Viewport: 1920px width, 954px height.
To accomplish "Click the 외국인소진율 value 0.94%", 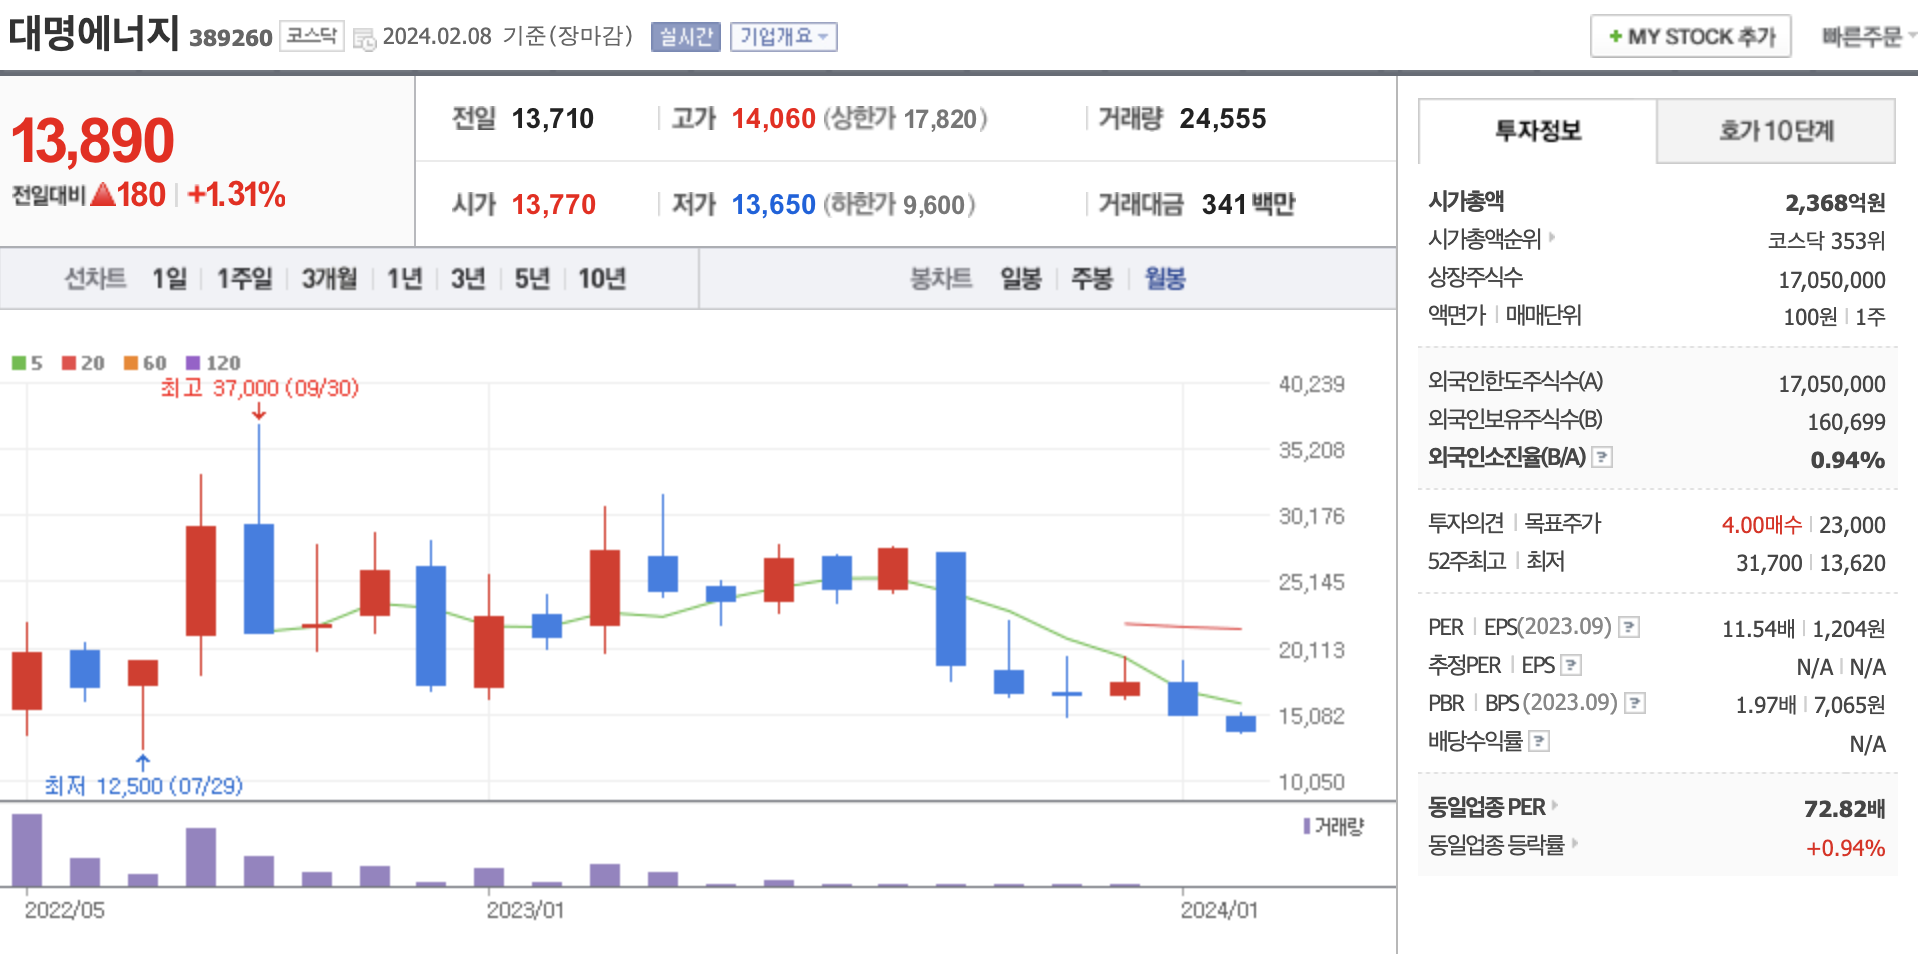I will [x=1848, y=460].
